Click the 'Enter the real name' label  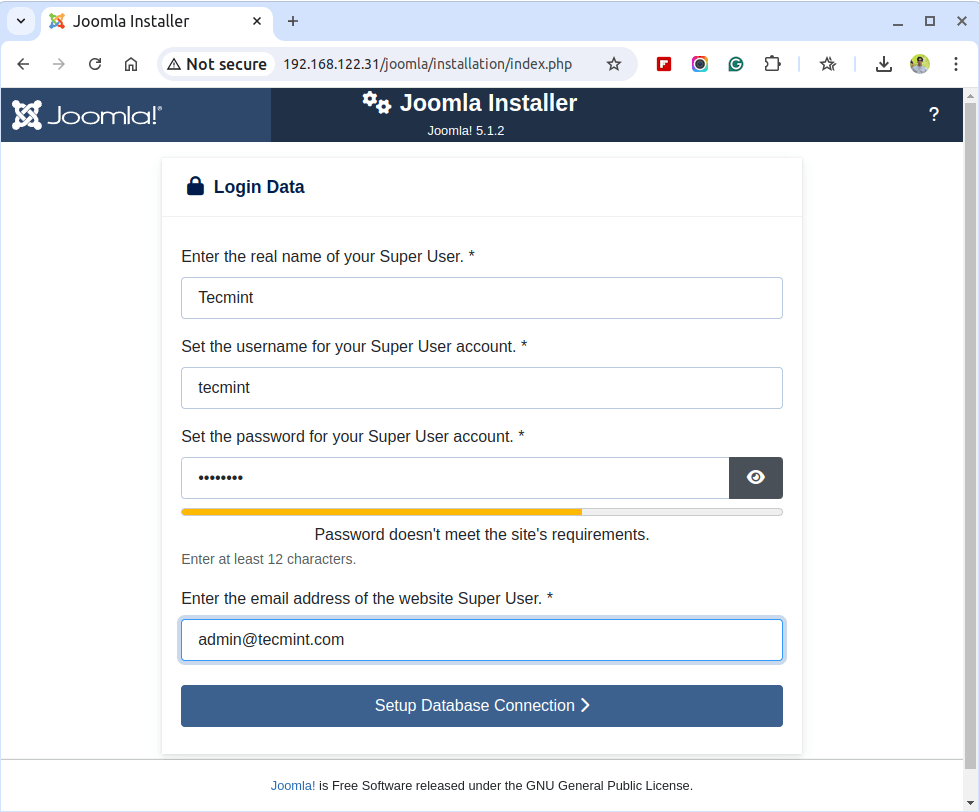pos(328,257)
